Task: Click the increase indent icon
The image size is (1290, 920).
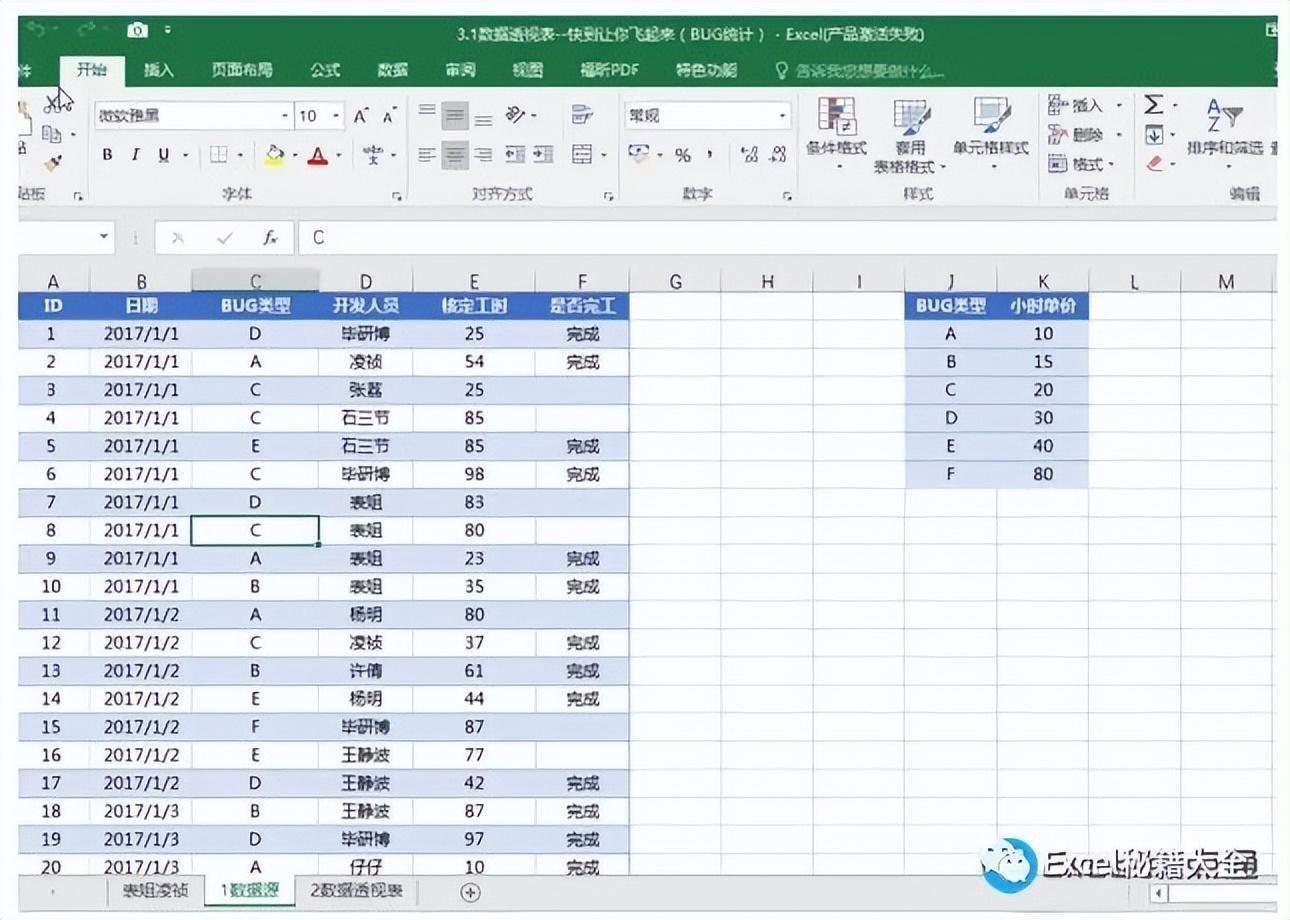Action: (543, 155)
